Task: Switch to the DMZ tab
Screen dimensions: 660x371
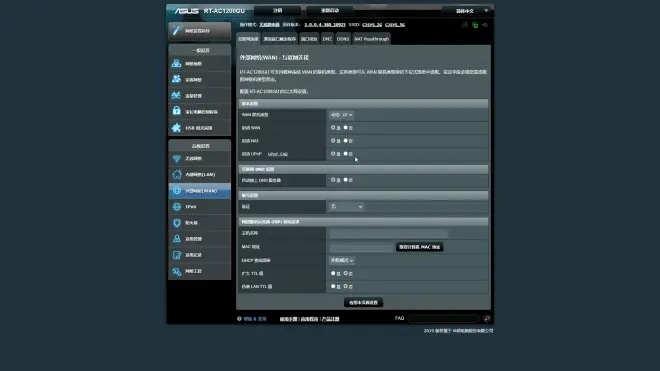Action: click(x=327, y=39)
